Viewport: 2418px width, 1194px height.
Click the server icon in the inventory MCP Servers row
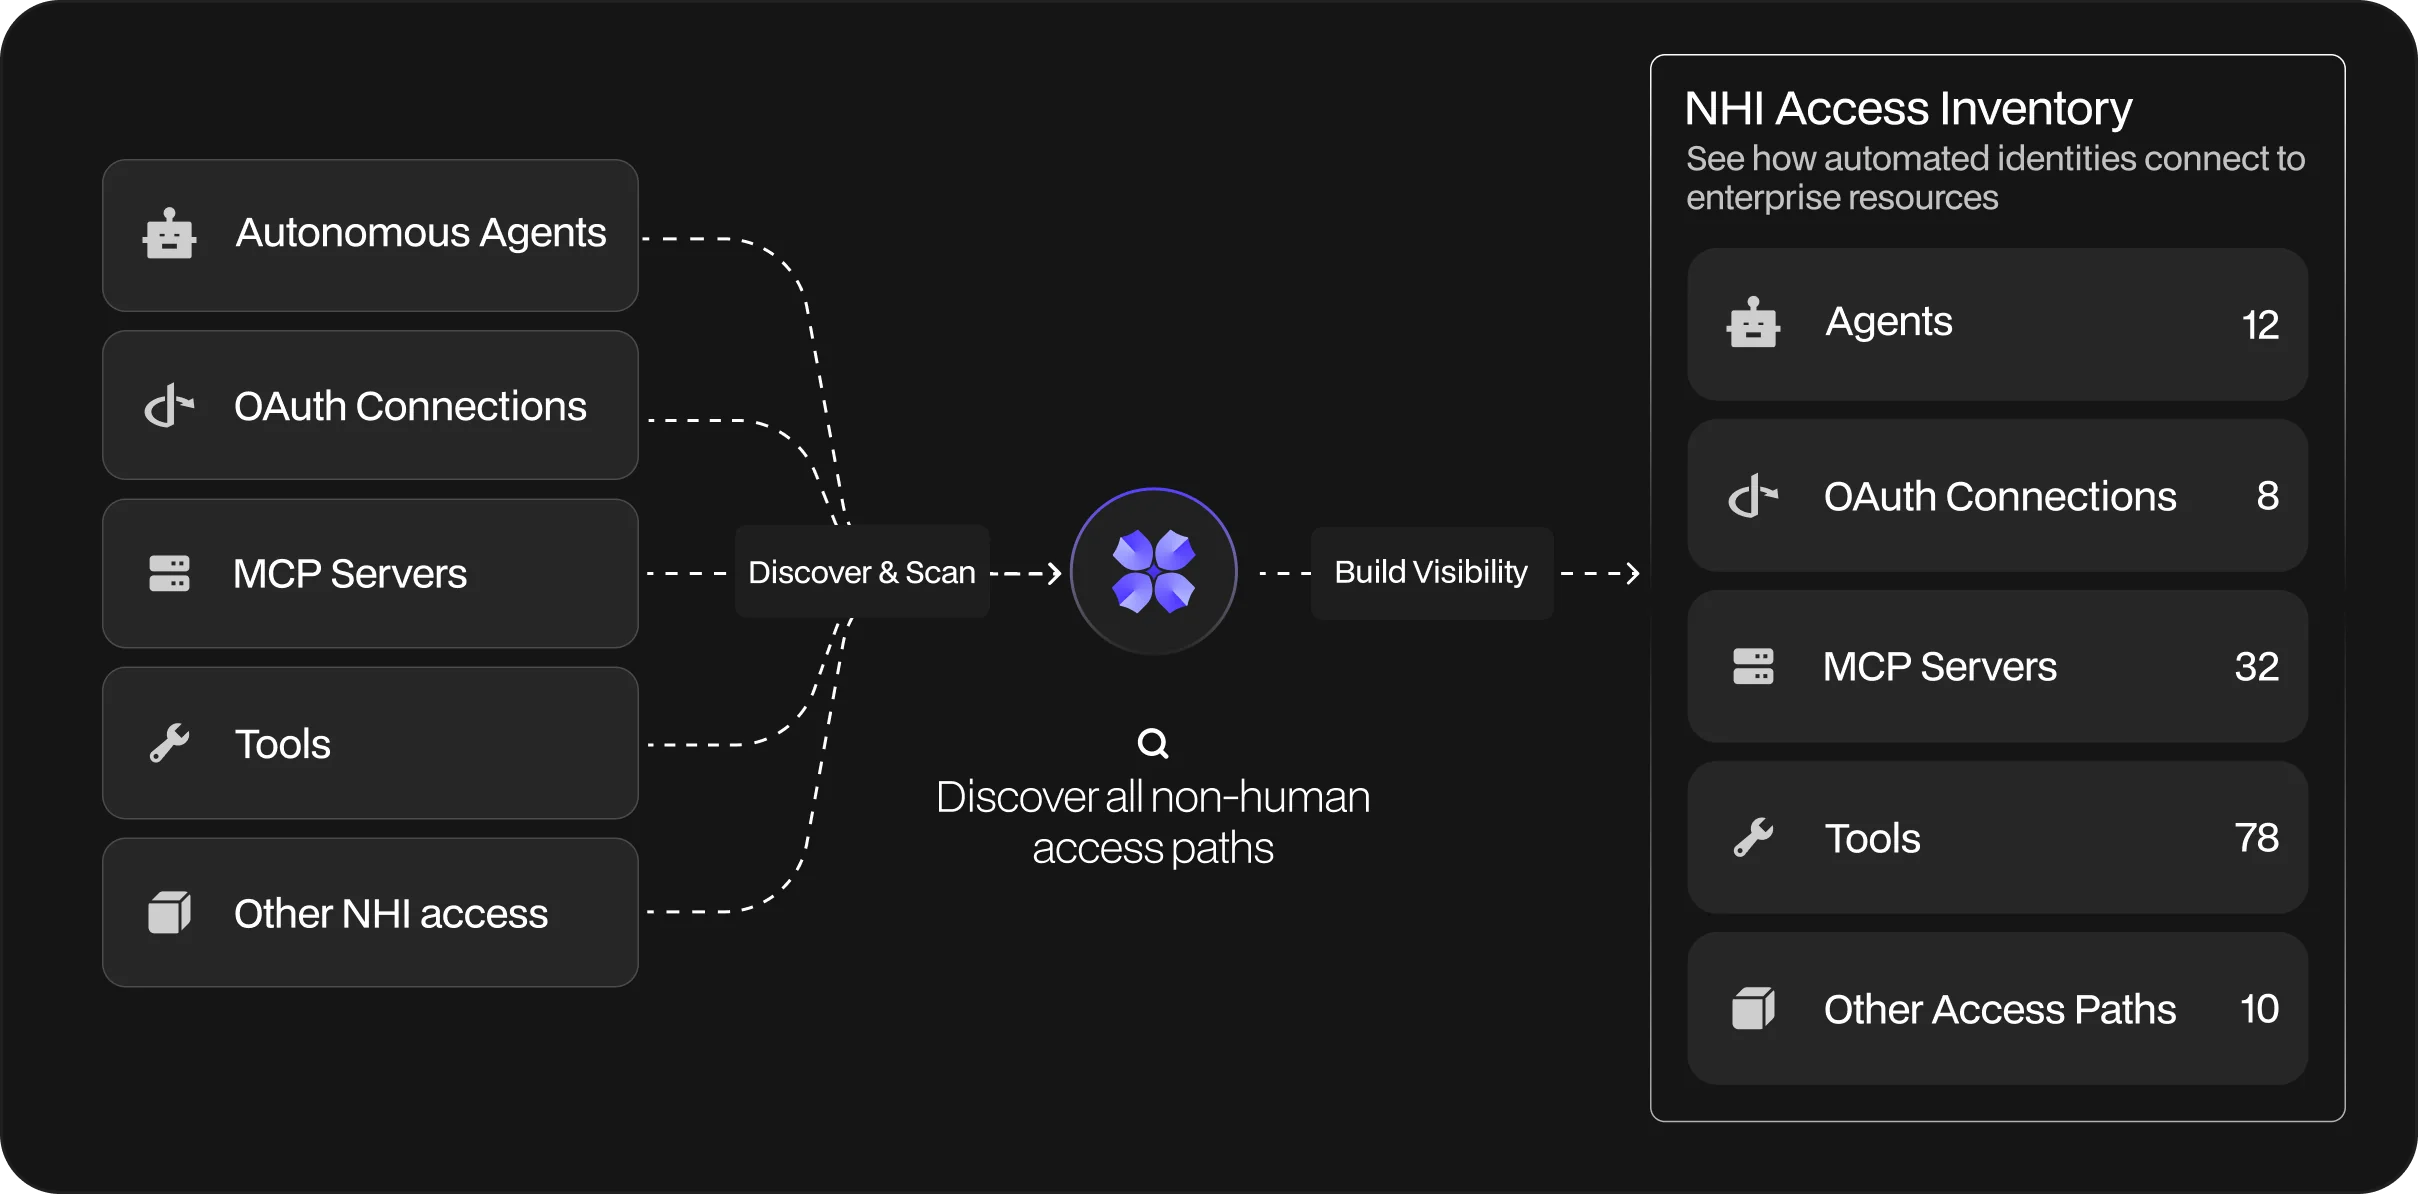[x=1753, y=666]
